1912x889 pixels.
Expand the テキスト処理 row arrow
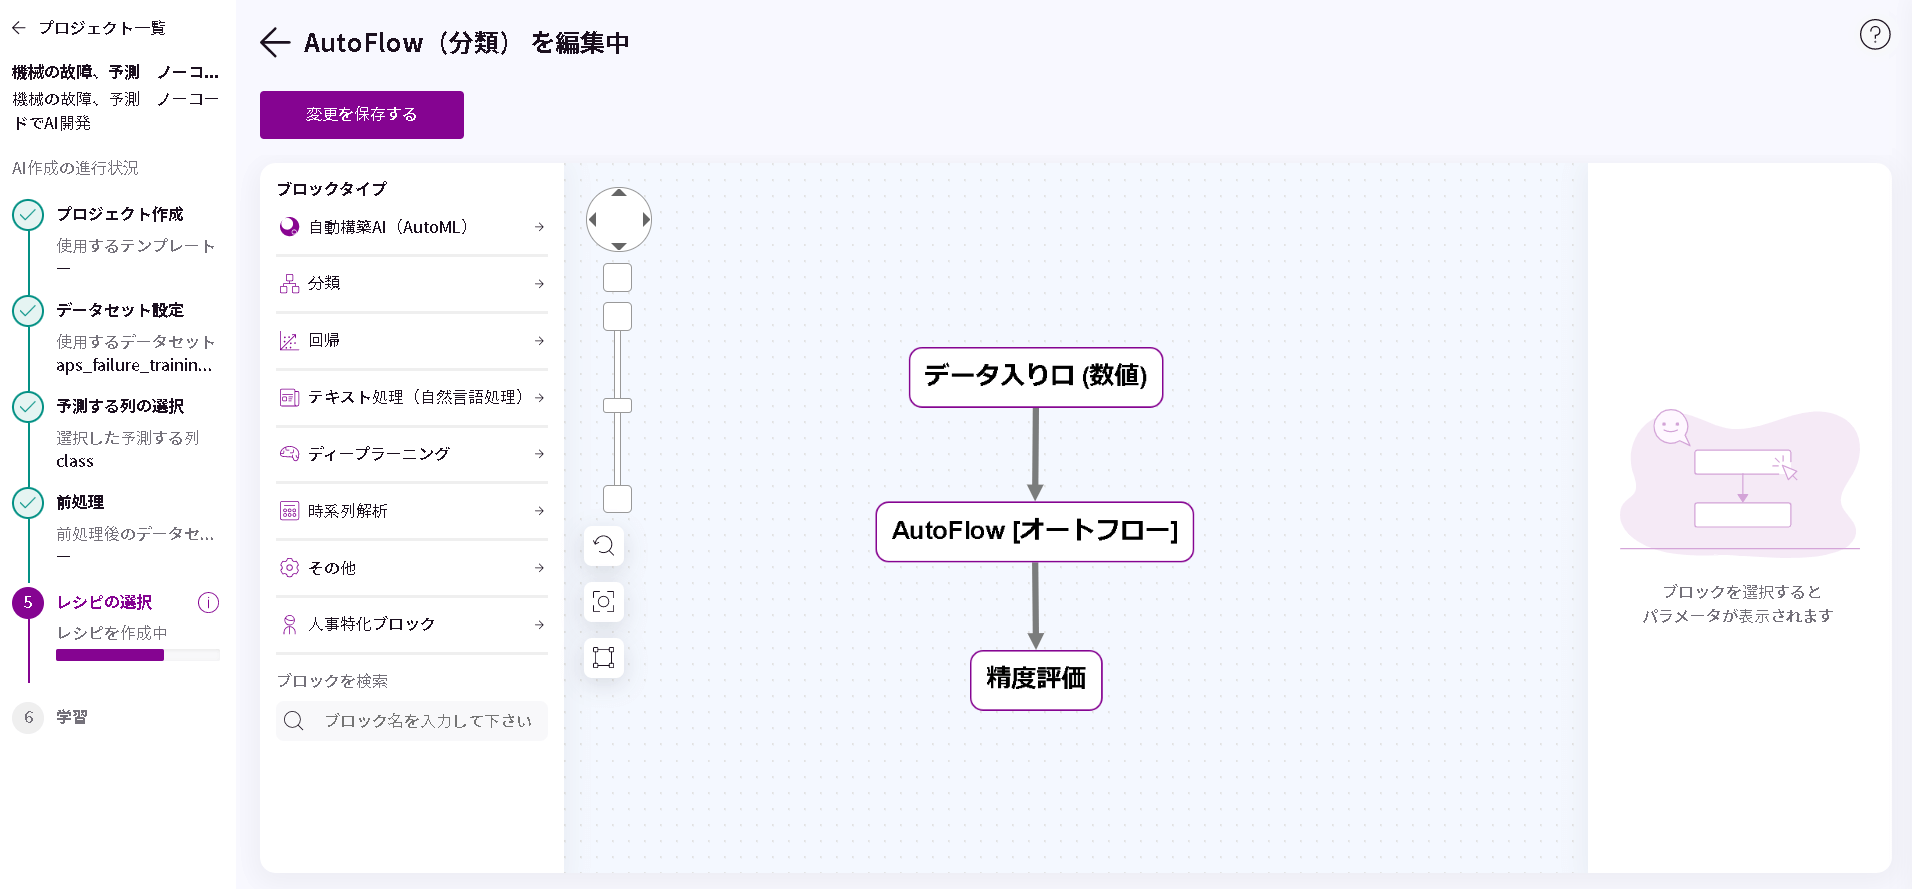pyautogui.click(x=539, y=398)
